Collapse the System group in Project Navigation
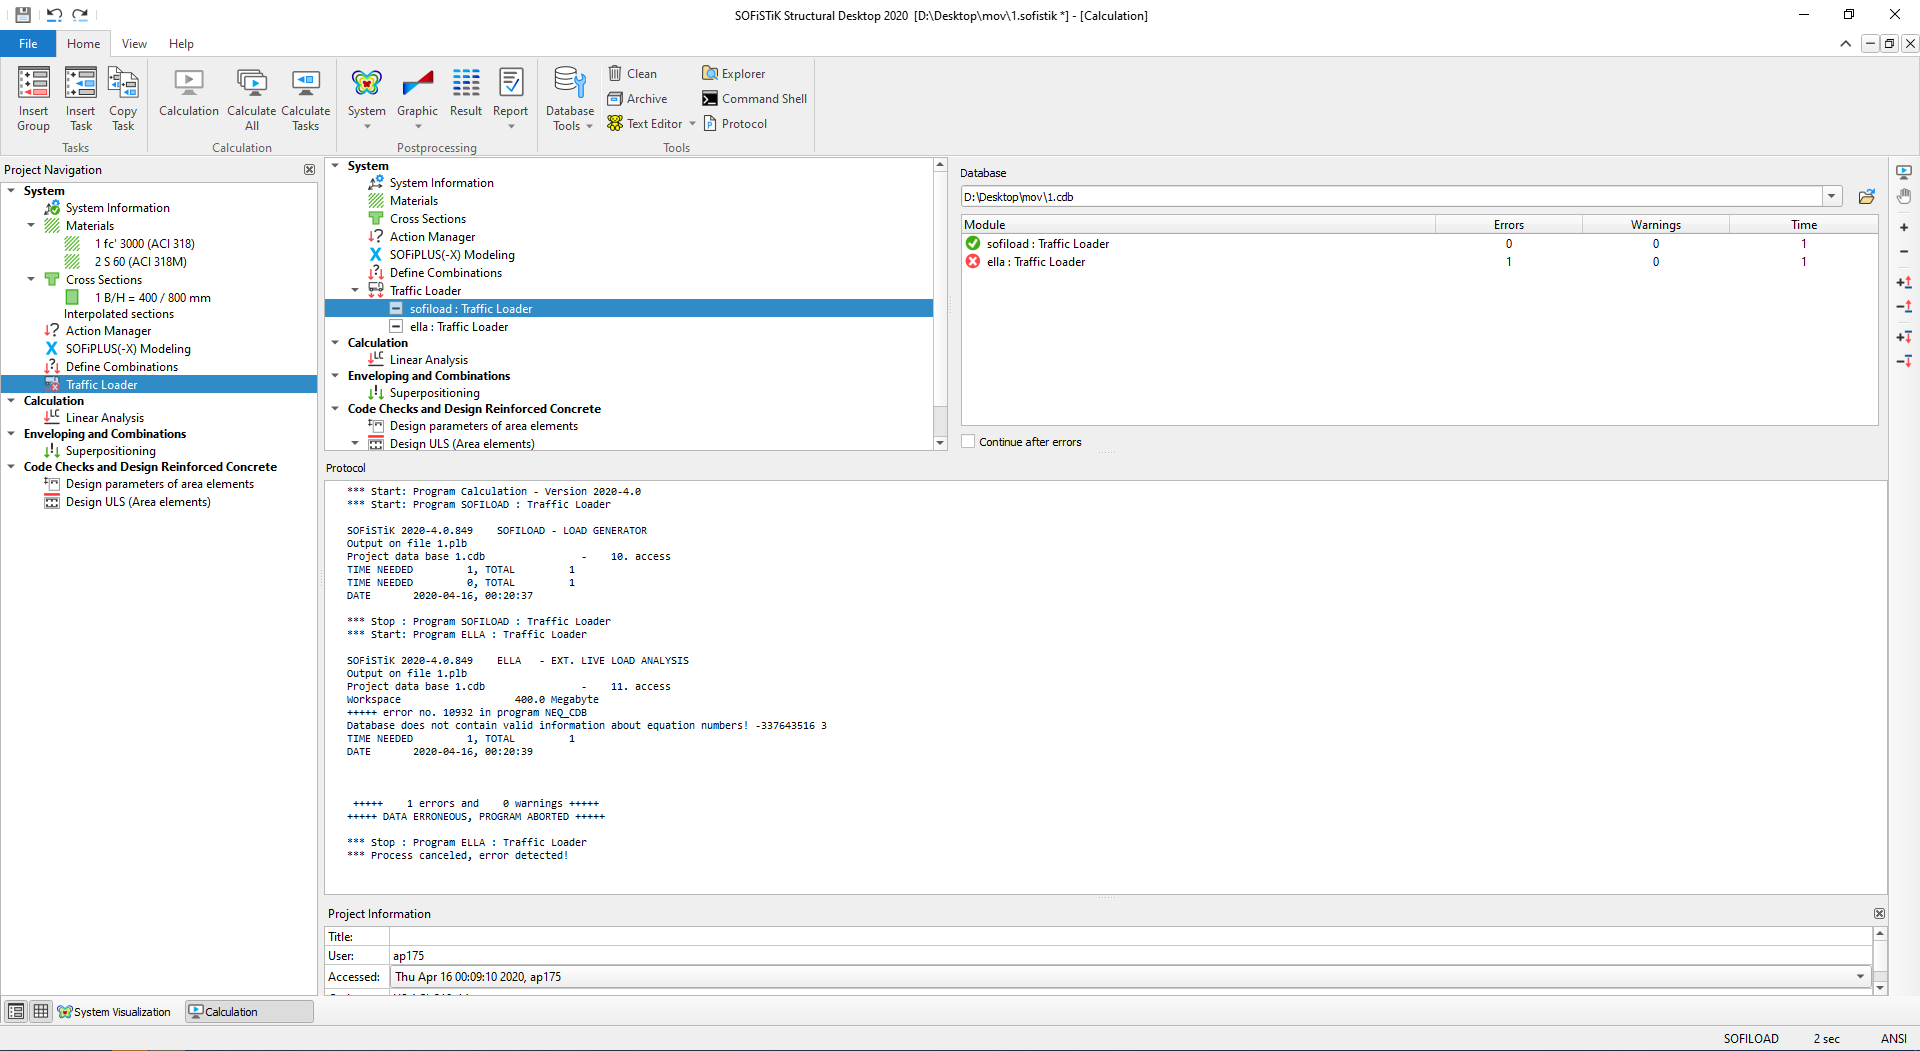This screenshot has width=1920, height=1051. tap(11, 190)
